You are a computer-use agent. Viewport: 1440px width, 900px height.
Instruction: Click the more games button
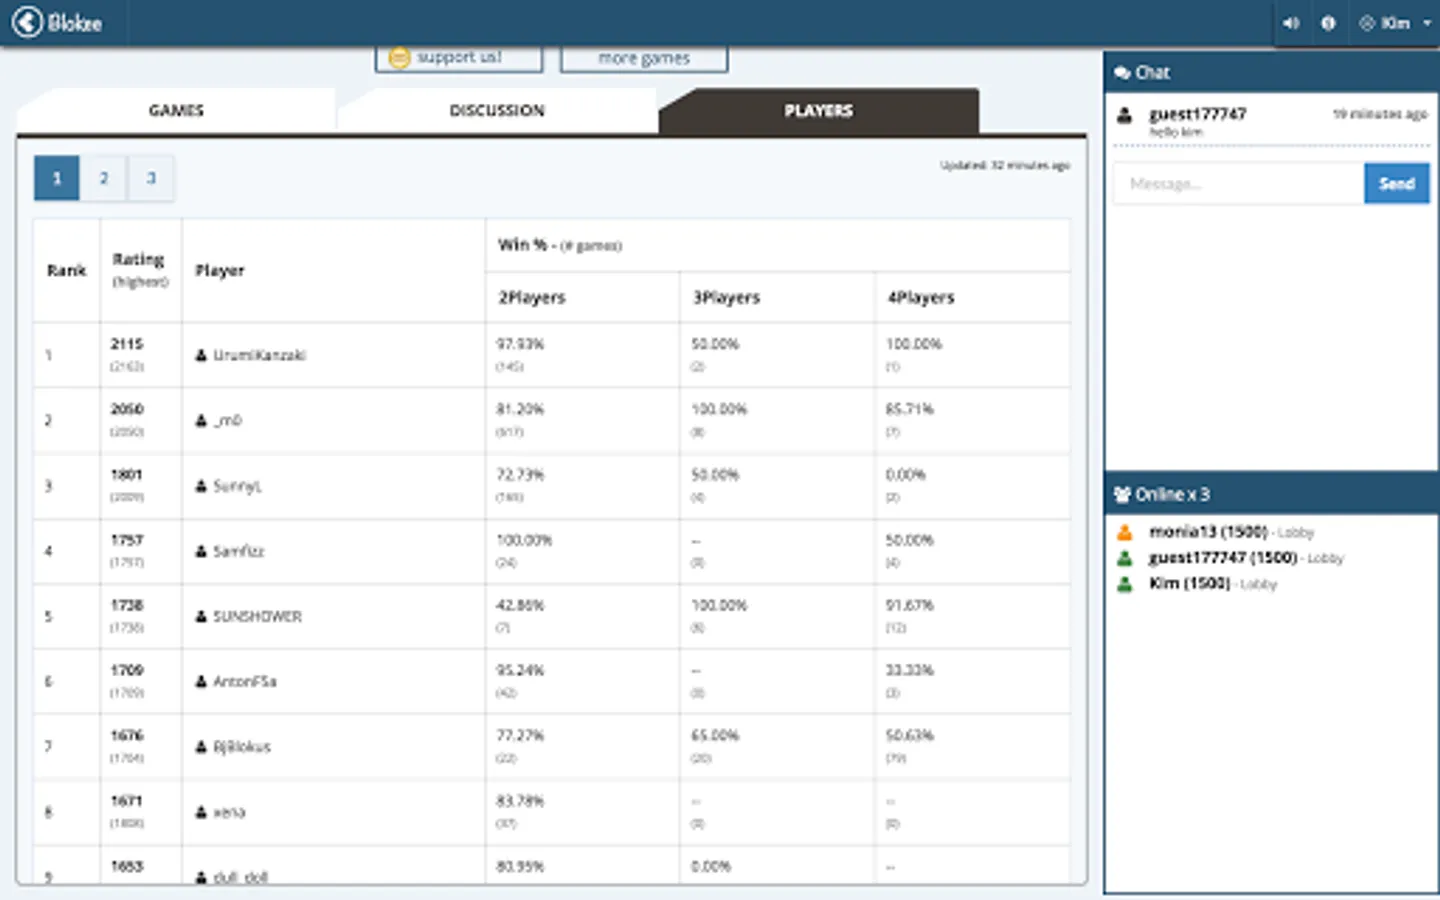coord(644,58)
